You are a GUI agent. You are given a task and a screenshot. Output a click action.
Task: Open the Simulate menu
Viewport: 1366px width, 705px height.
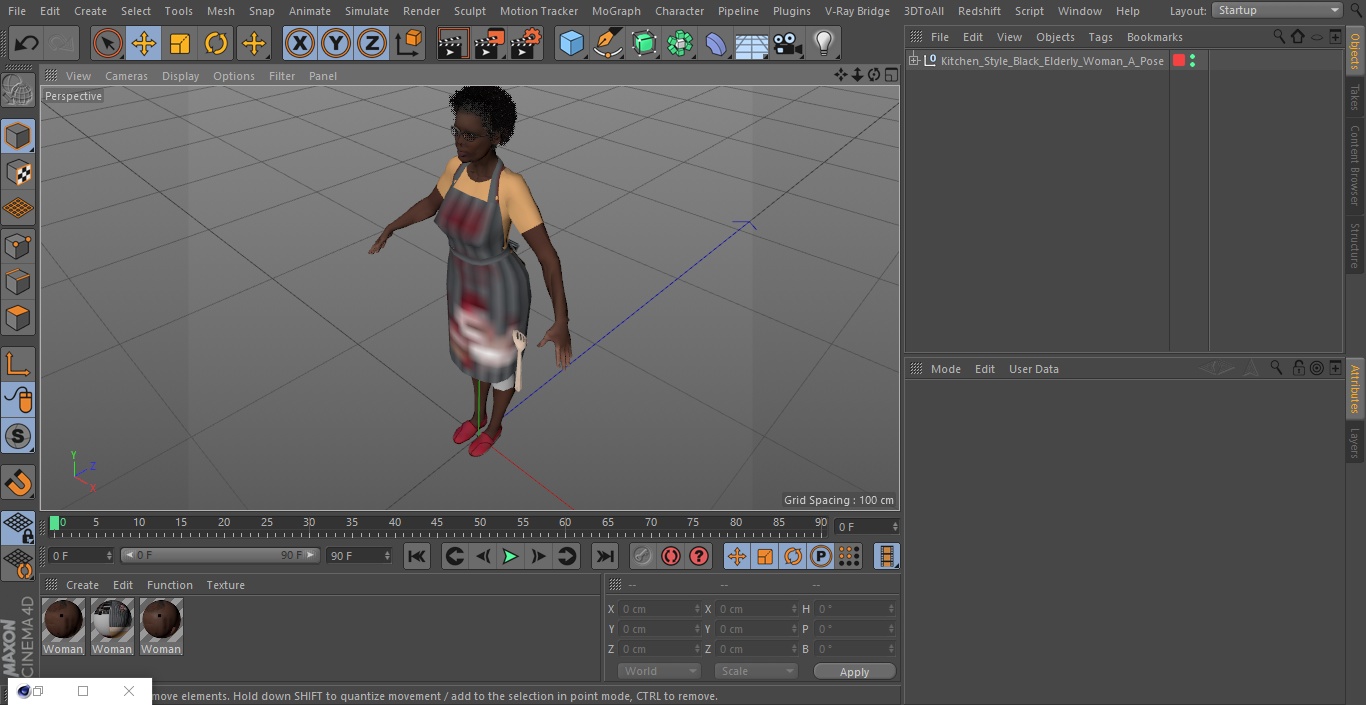point(367,11)
